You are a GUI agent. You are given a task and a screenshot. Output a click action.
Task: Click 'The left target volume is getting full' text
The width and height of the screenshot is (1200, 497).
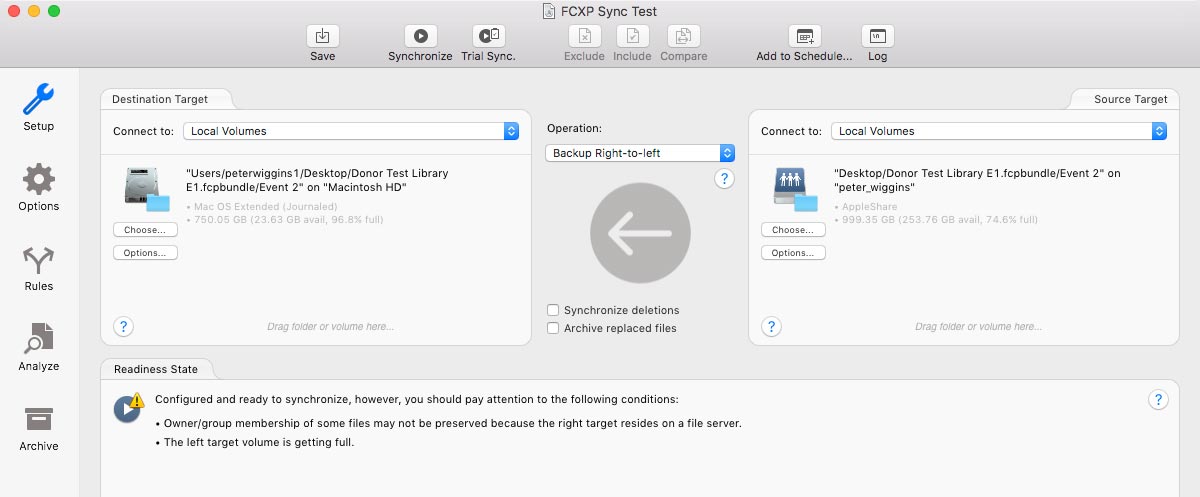(259, 442)
